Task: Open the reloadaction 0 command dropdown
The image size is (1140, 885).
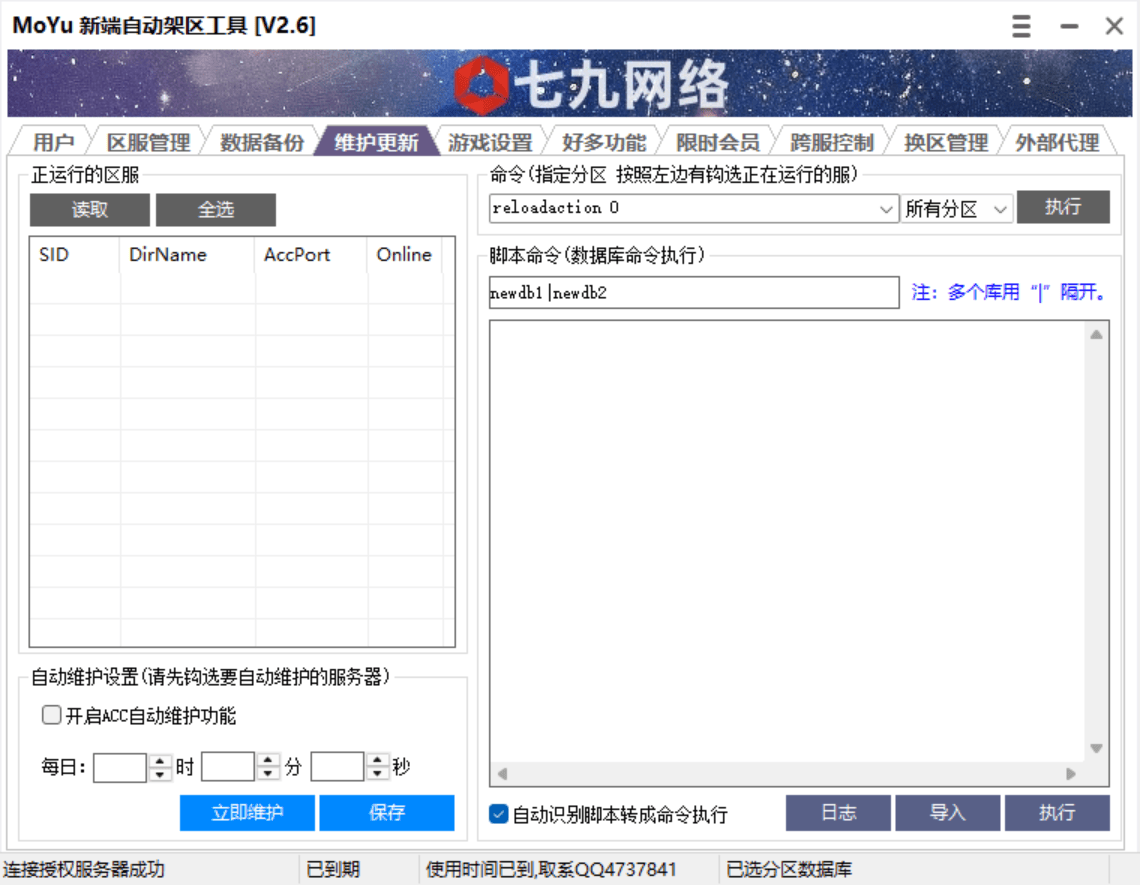Action: coord(886,208)
